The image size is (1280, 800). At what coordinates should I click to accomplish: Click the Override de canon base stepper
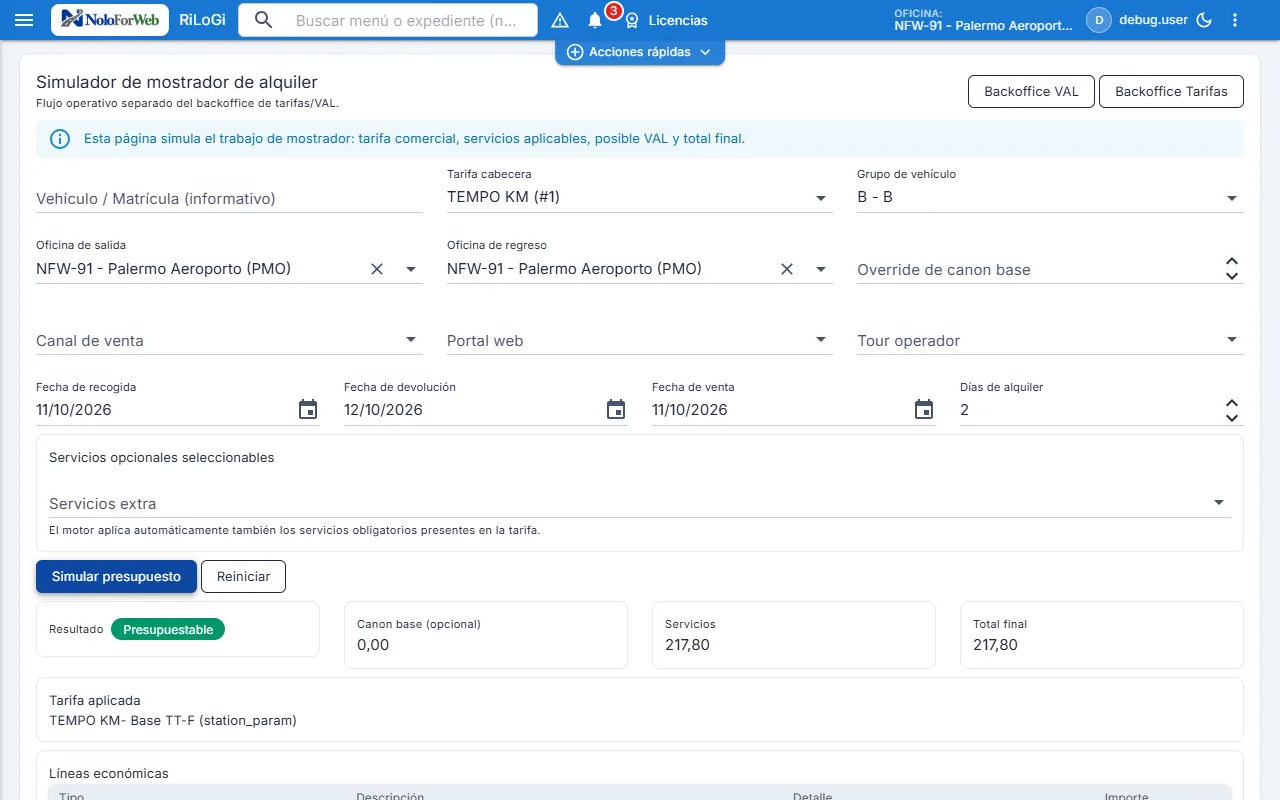coord(1232,269)
